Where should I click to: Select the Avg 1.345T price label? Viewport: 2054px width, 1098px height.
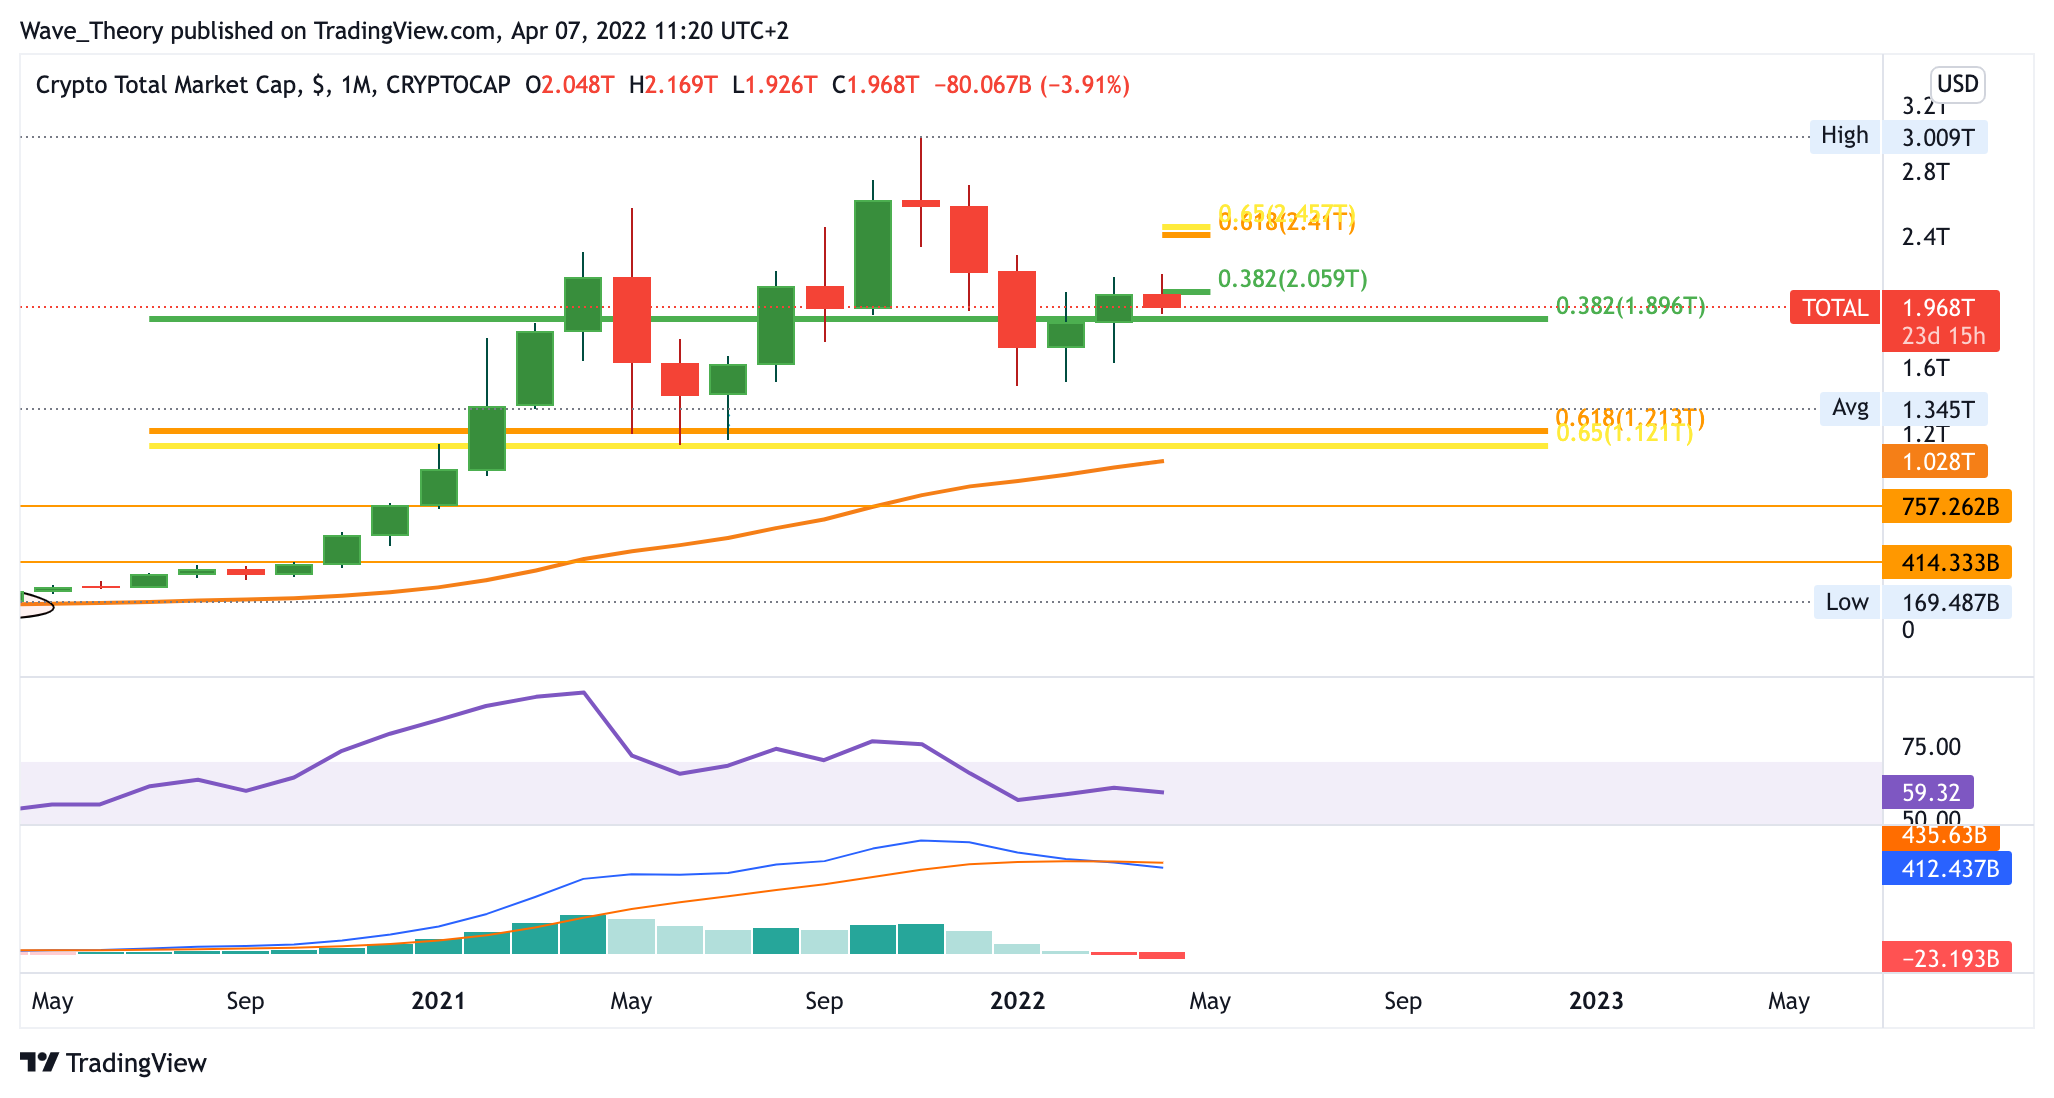click(x=1937, y=409)
